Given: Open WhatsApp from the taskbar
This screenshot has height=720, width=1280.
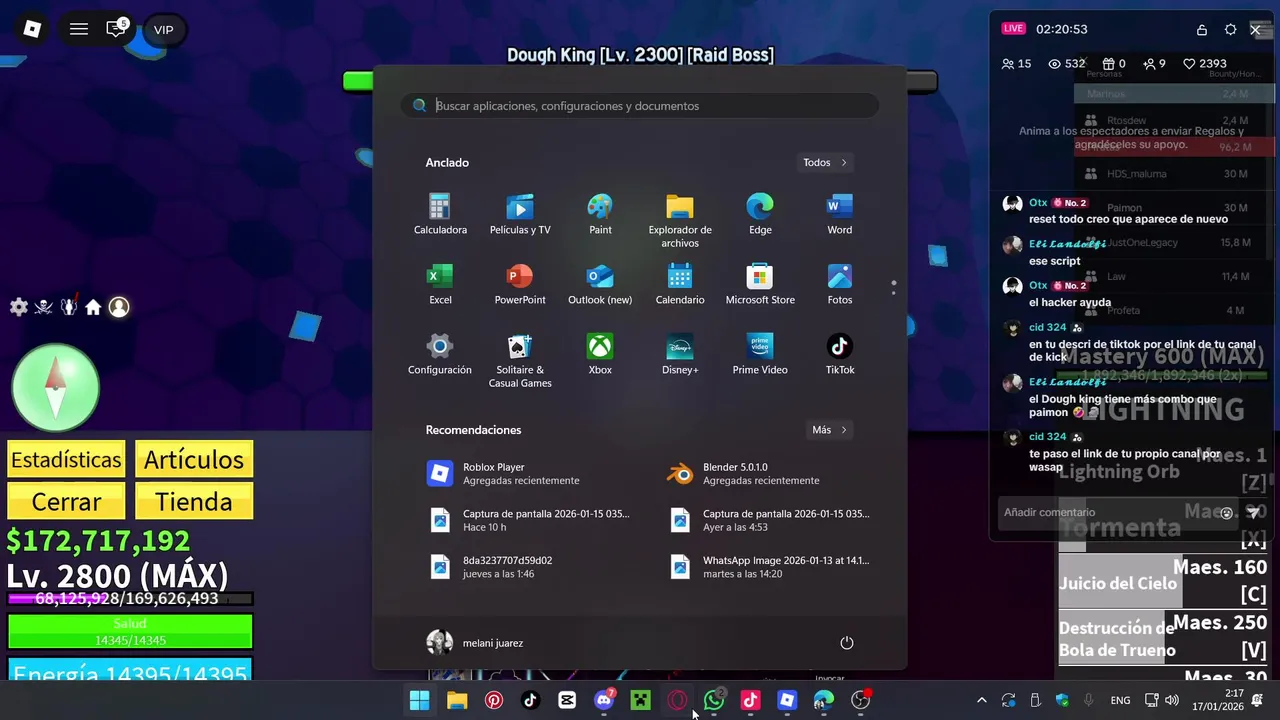Looking at the screenshot, I should [x=714, y=700].
